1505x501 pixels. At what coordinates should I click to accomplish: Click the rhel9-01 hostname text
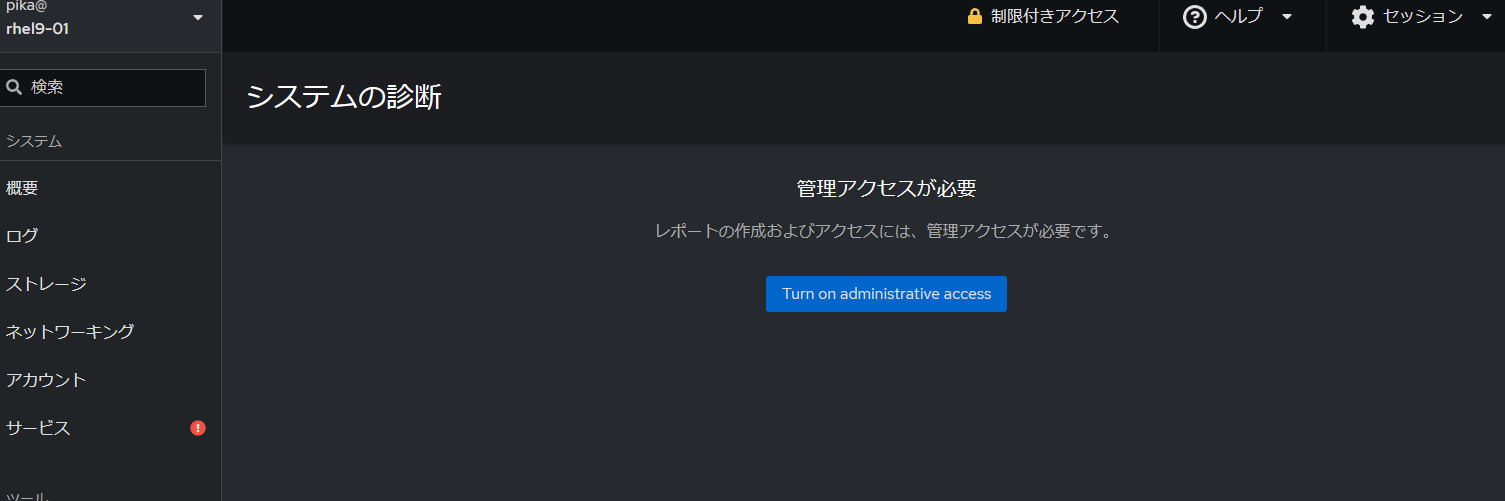tap(37, 28)
